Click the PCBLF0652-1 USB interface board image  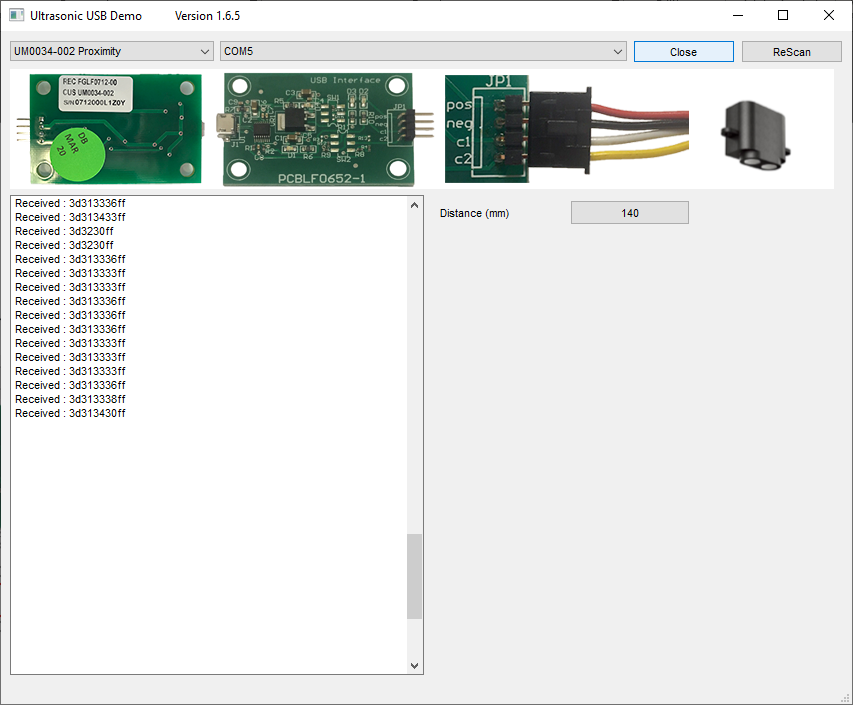tap(318, 128)
